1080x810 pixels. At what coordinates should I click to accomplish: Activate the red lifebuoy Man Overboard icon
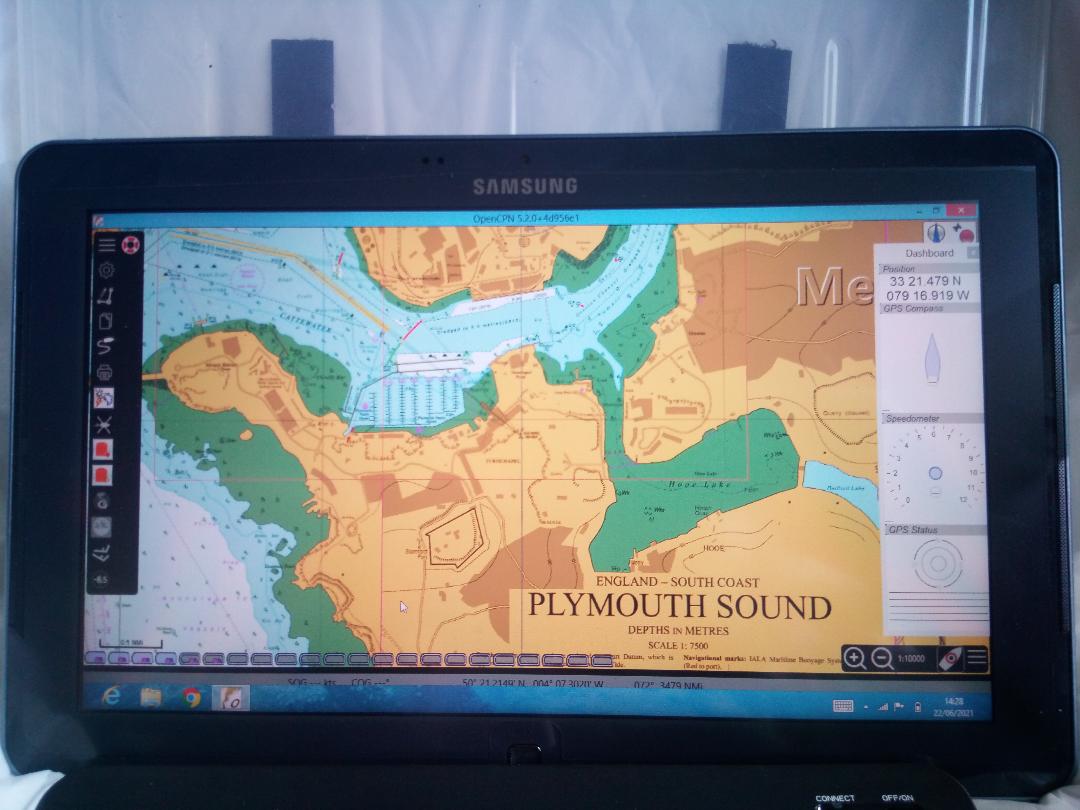(130, 245)
